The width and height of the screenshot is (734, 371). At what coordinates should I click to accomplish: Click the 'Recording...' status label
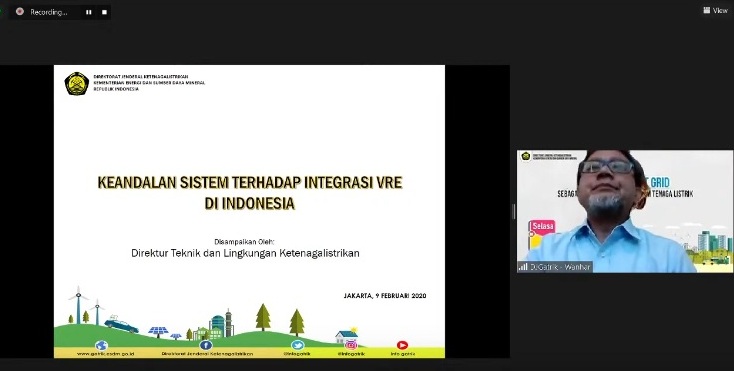[49, 13]
